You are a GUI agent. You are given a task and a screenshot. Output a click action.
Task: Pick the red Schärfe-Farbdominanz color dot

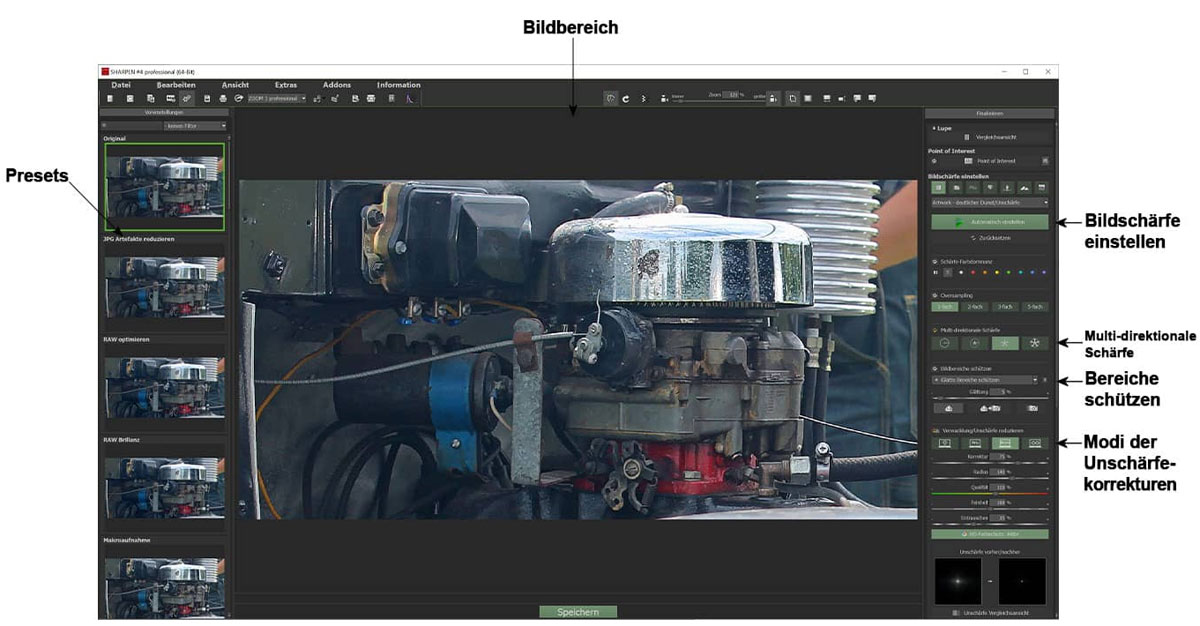(973, 272)
